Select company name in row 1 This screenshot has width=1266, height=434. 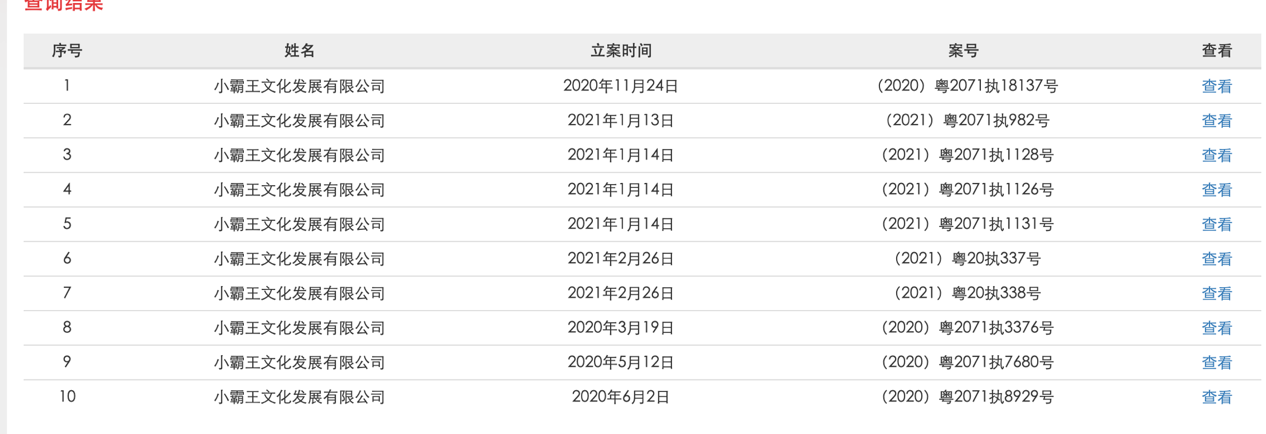click(x=299, y=87)
